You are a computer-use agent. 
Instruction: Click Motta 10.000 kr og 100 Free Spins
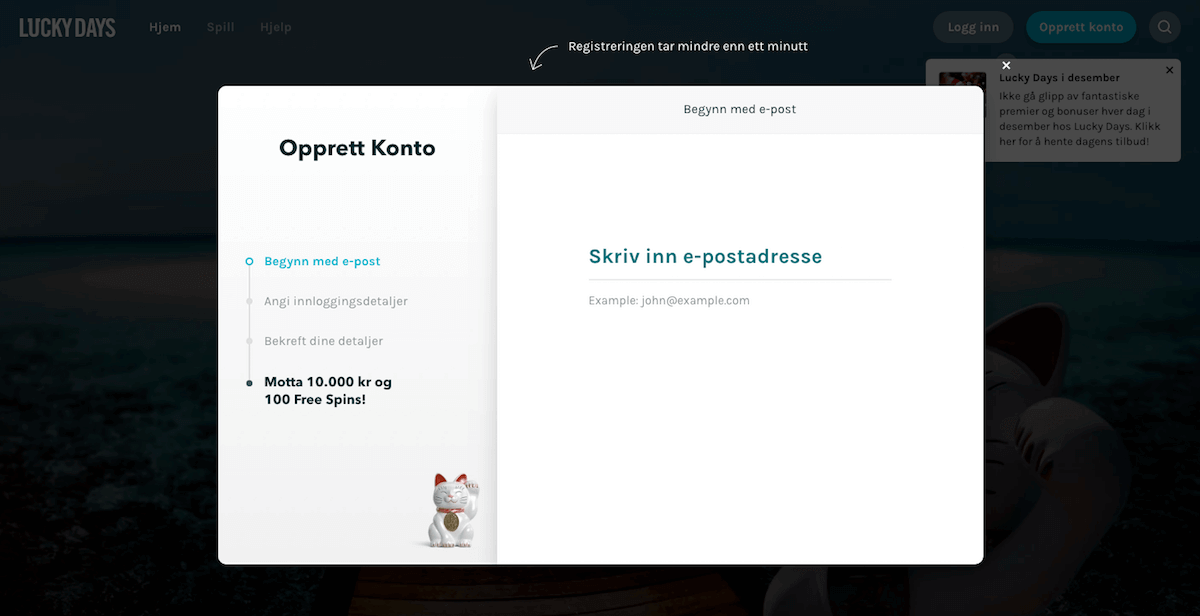[x=327, y=391]
